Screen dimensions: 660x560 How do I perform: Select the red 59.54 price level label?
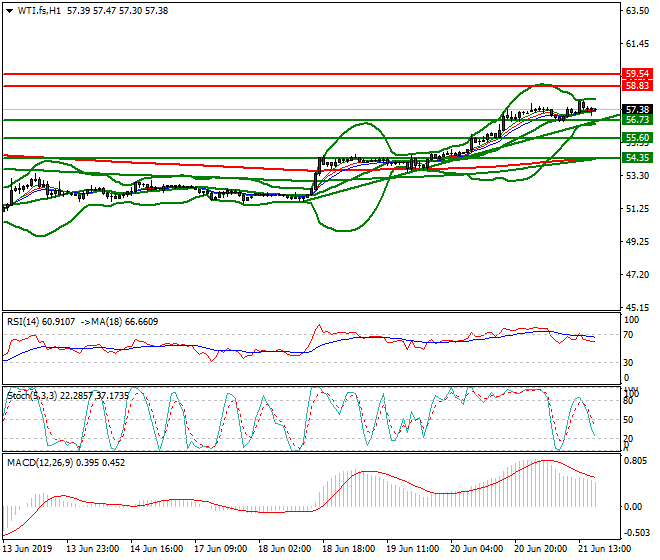coord(637,74)
